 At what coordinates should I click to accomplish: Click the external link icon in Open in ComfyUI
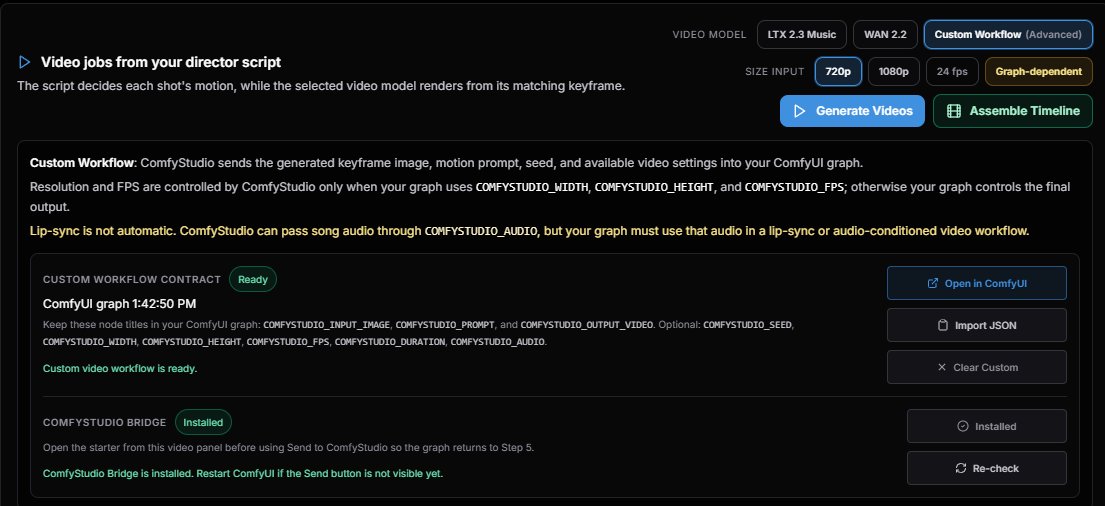coord(933,283)
